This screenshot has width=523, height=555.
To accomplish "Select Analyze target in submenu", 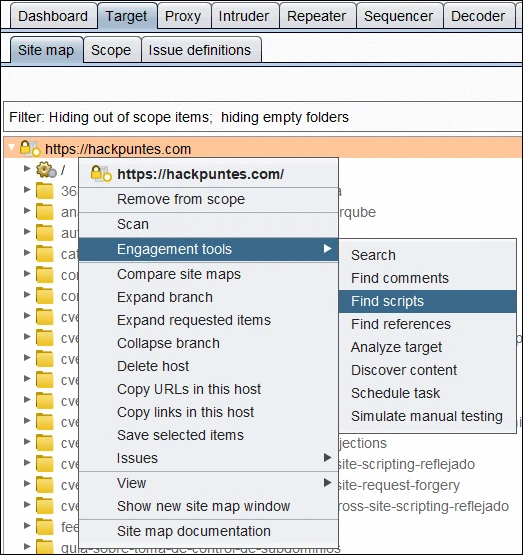I will [x=396, y=347].
